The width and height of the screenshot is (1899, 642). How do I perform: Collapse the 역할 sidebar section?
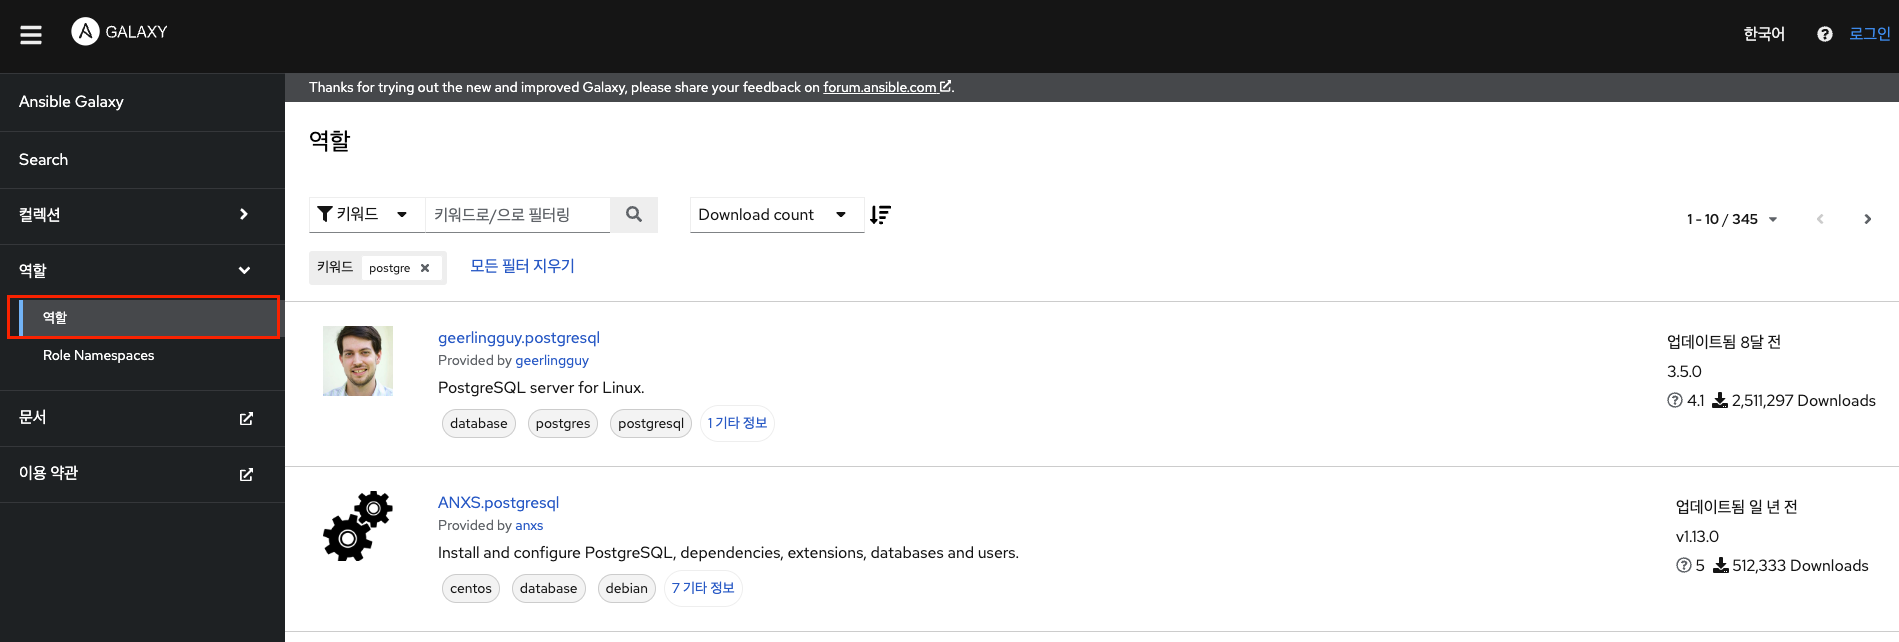[142, 271]
